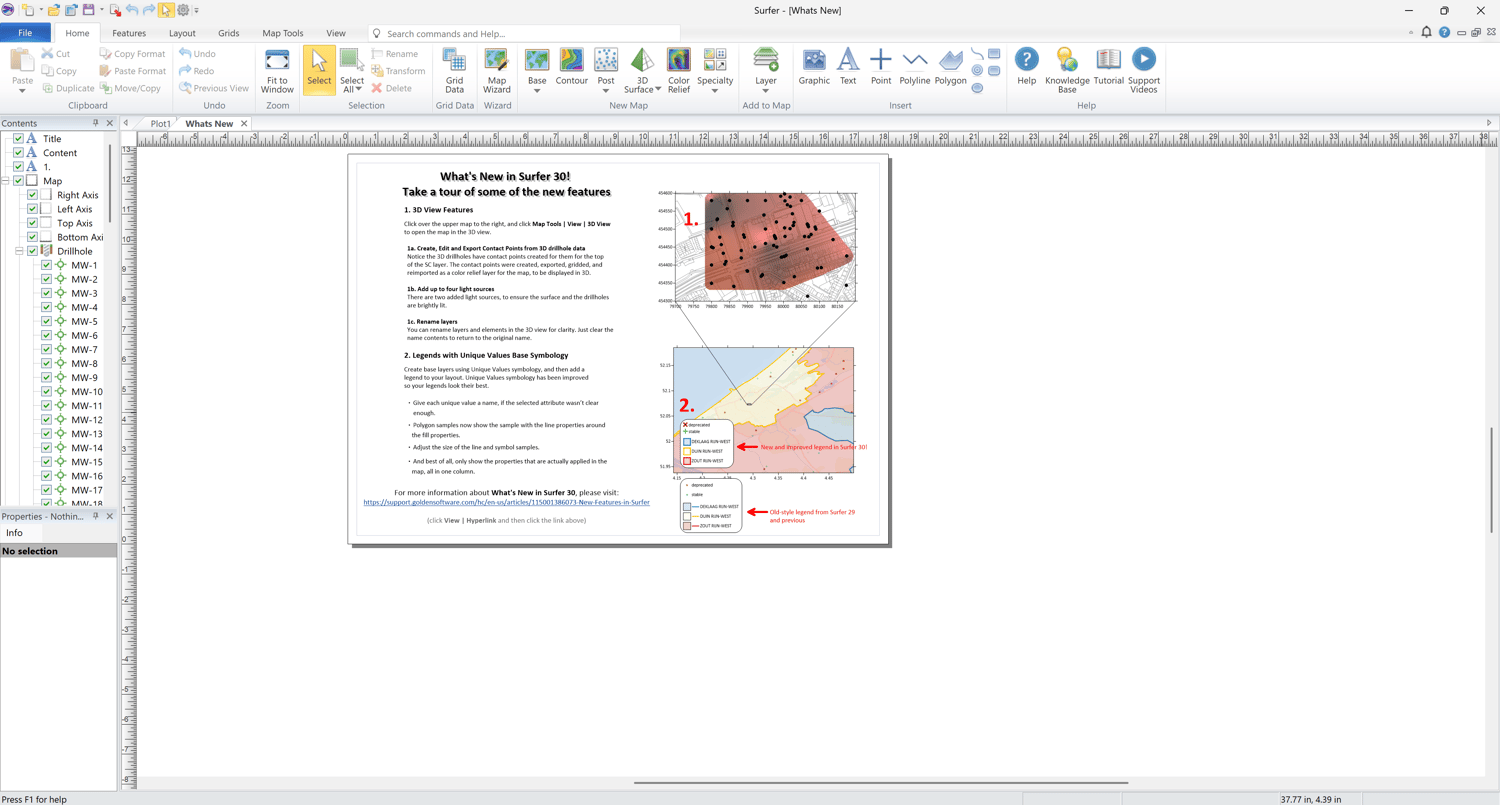Create a new Contour map
This screenshot has width=1500, height=805.
pyautogui.click(x=571, y=69)
